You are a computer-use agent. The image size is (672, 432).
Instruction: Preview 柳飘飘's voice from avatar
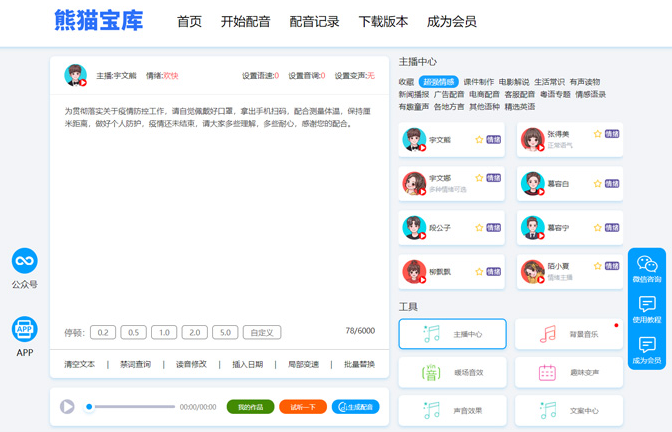pos(423,280)
